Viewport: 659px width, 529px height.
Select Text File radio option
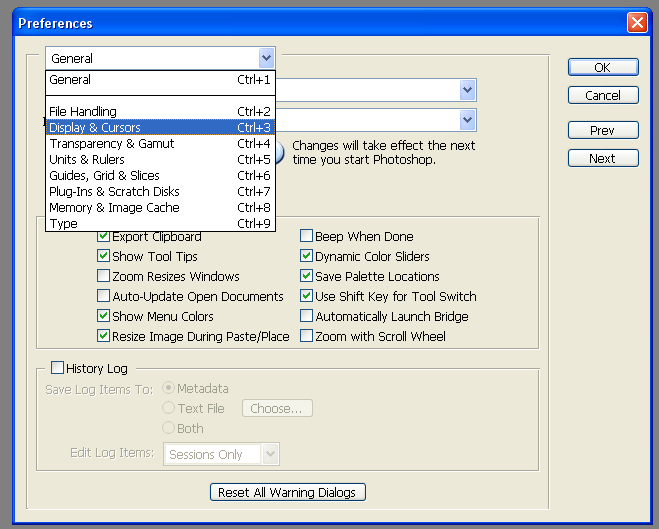coord(169,408)
